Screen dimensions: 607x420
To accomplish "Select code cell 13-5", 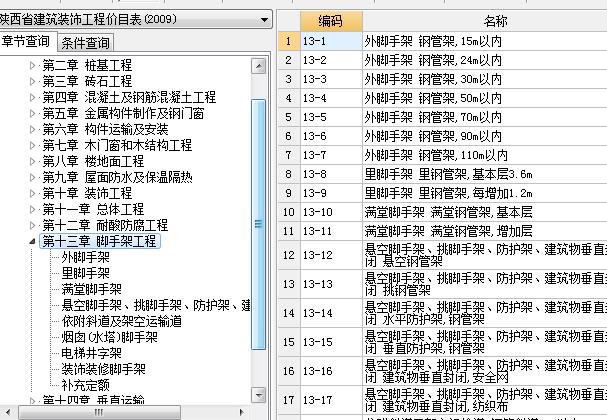I will tap(331, 117).
